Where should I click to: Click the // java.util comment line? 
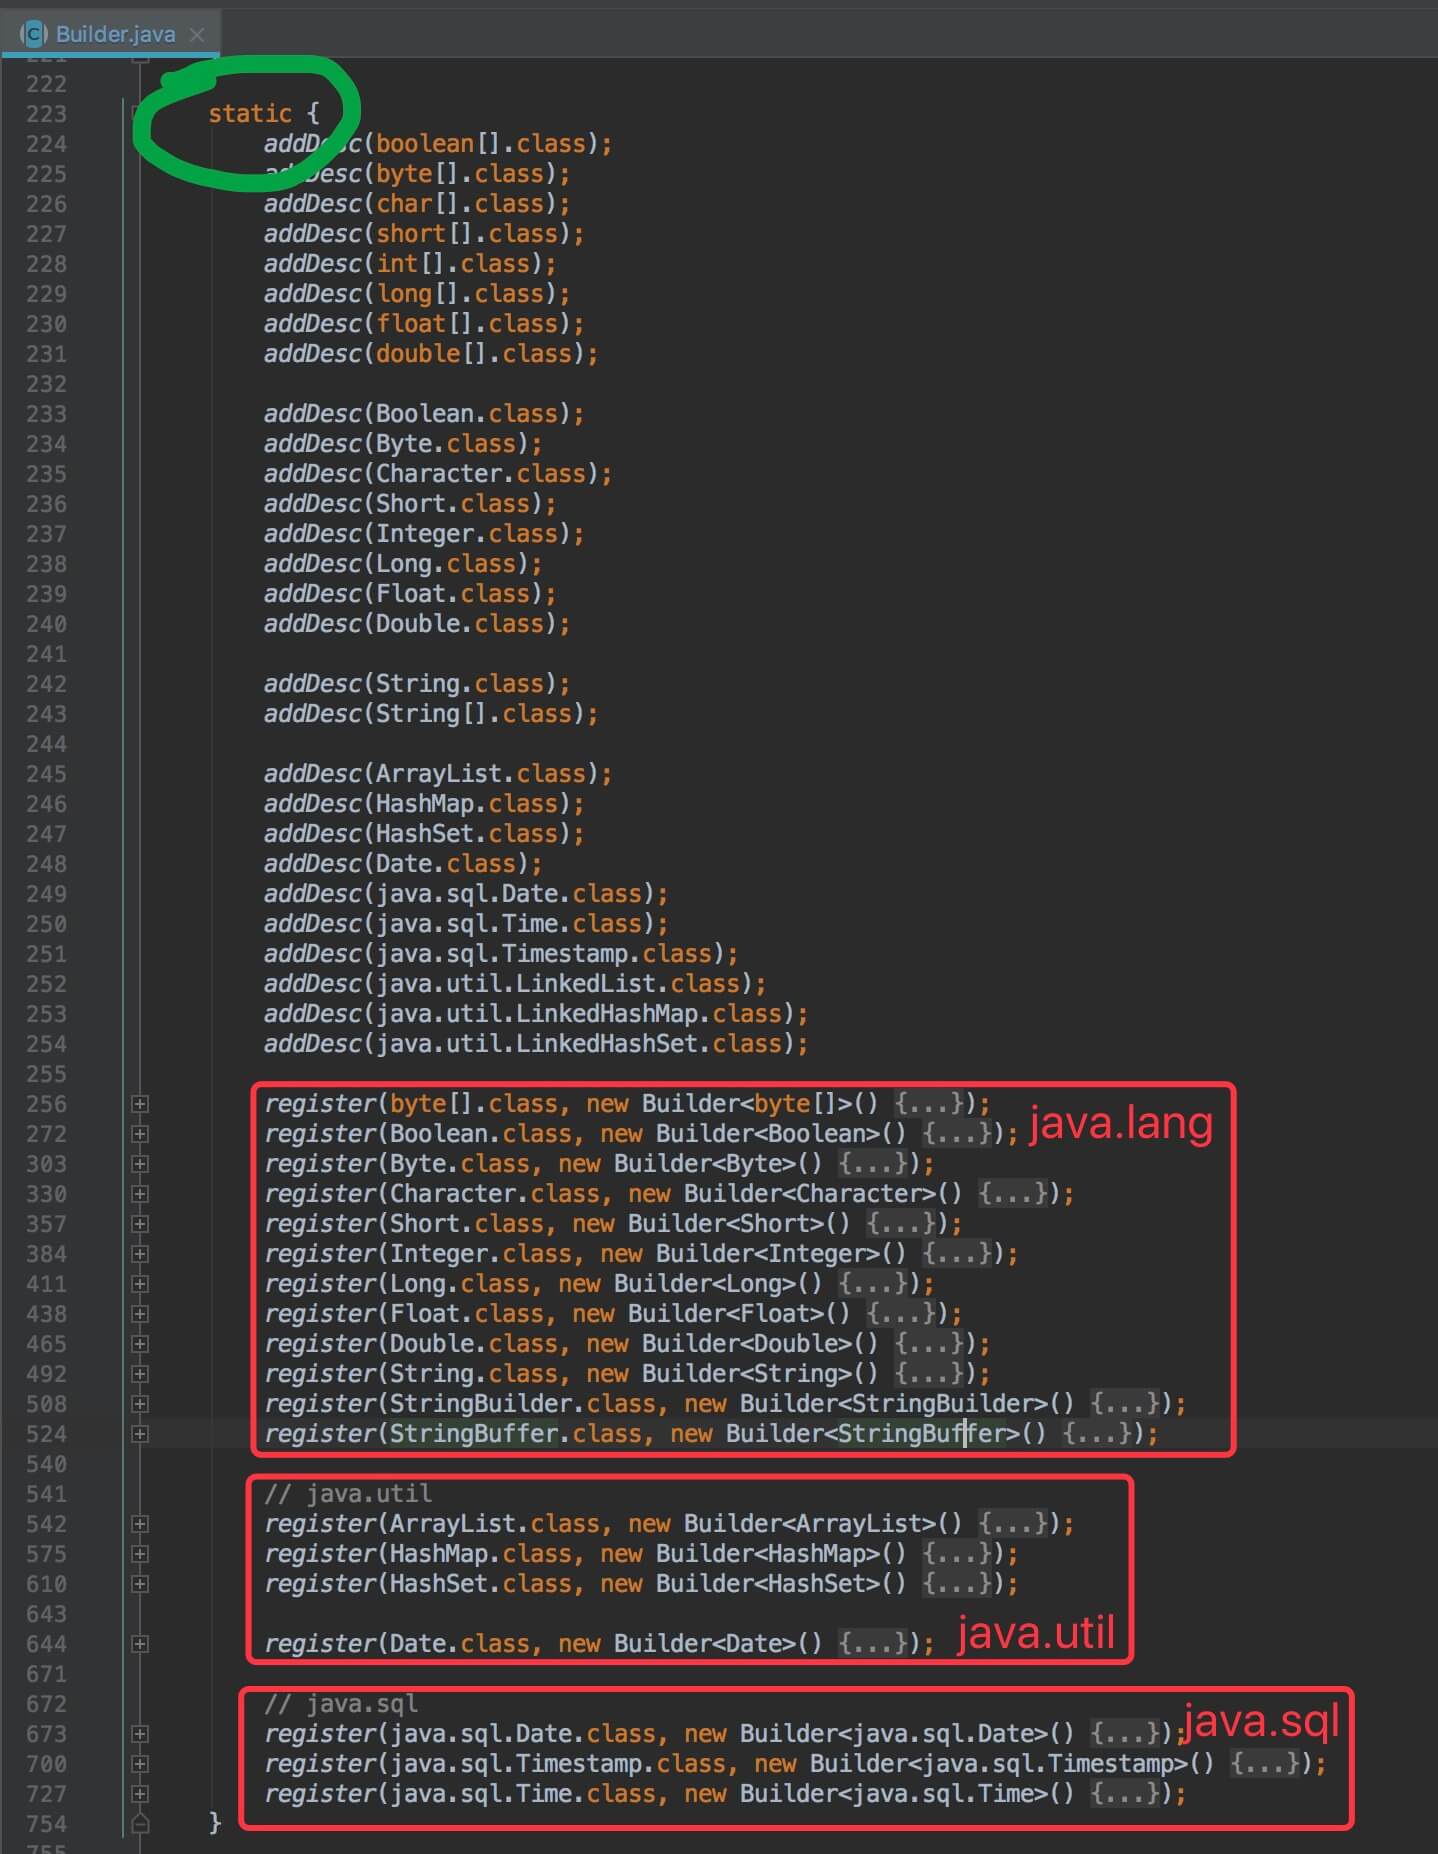click(x=347, y=1494)
